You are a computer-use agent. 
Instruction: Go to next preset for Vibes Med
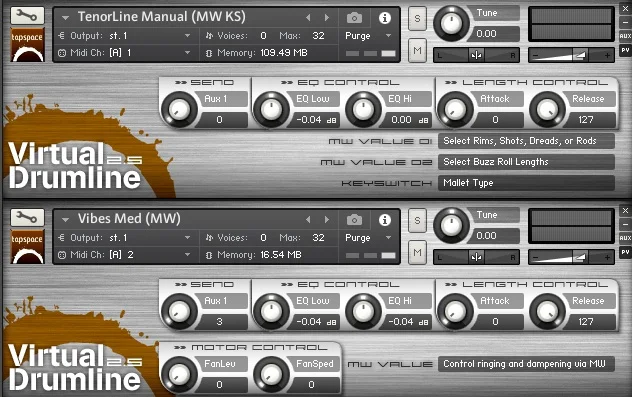pos(327,219)
